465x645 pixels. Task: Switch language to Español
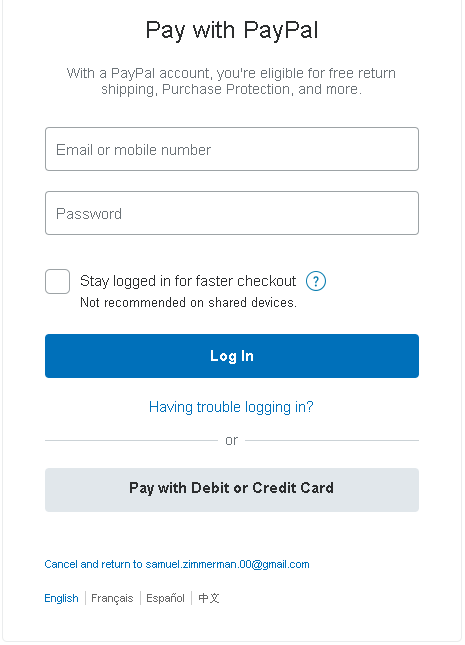pyautogui.click(x=165, y=598)
